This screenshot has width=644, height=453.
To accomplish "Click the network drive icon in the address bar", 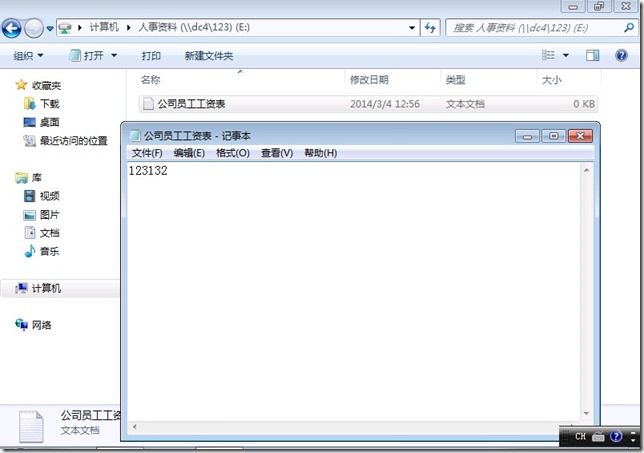I will 65,28.
